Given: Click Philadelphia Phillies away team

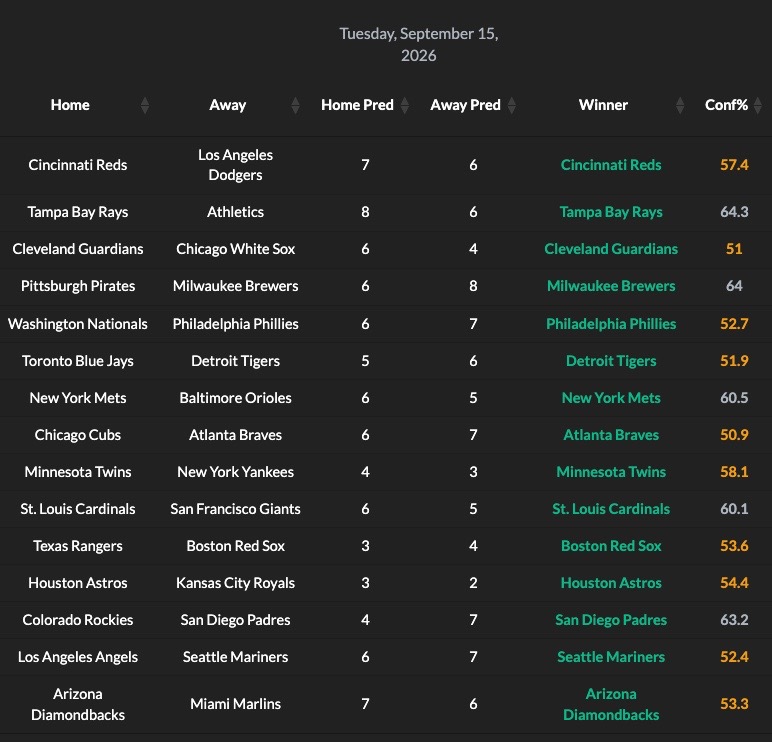Looking at the screenshot, I should [x=235, y=324].
